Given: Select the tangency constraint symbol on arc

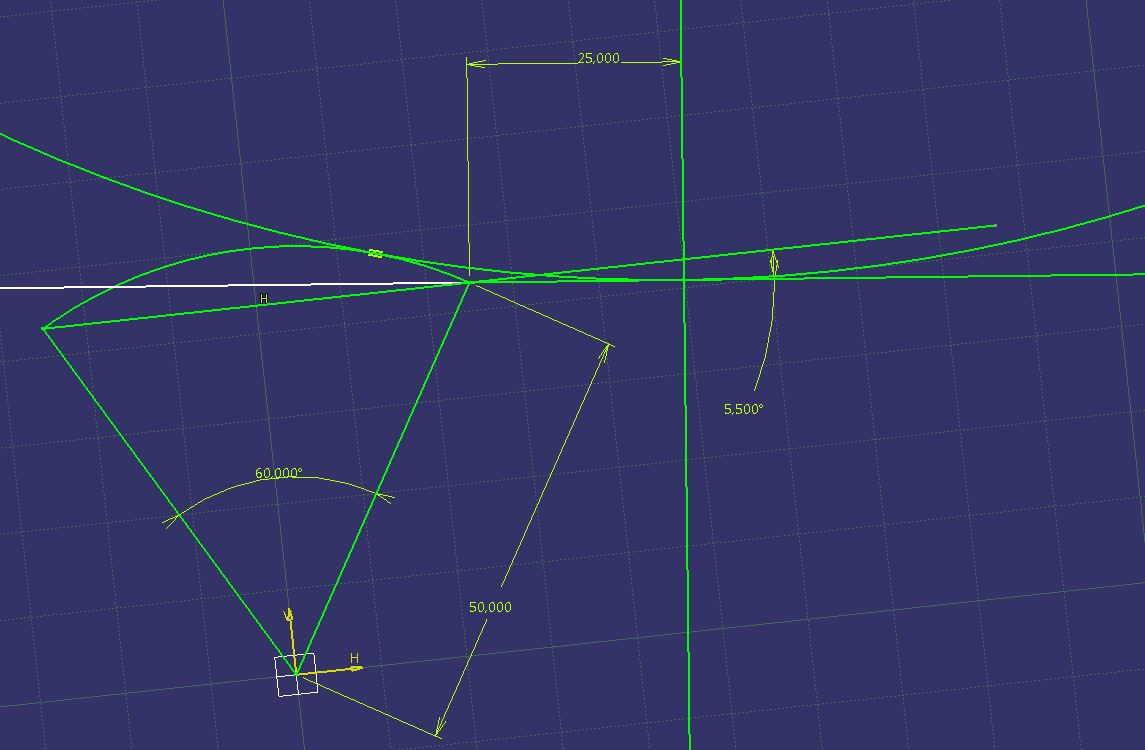Looking at the screenshot, I should [375, 253].
